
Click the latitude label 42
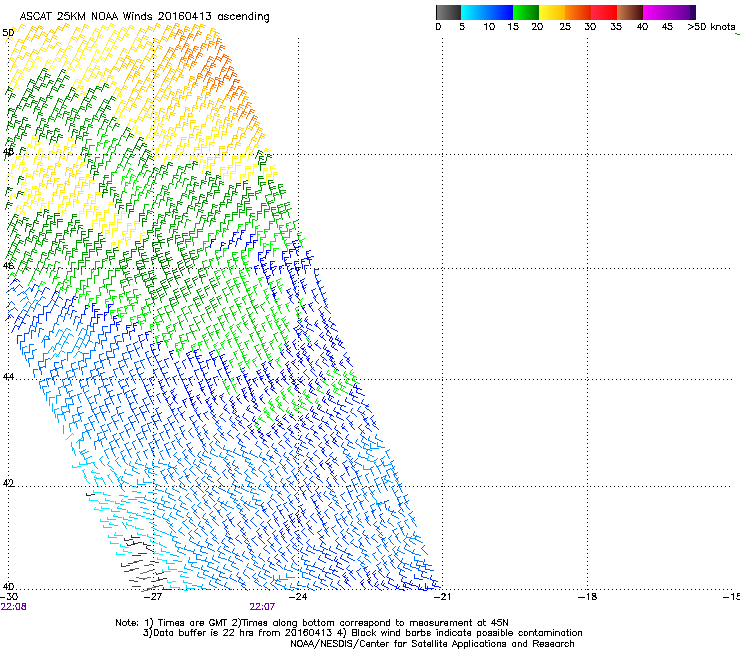[8, 483]
